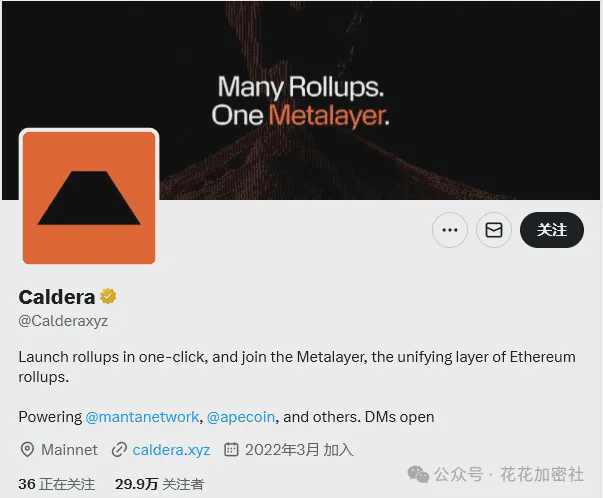Screen dimensions: 603x498
Task: Follow Caldera with the 关注 button
Action: coord(552,230)
